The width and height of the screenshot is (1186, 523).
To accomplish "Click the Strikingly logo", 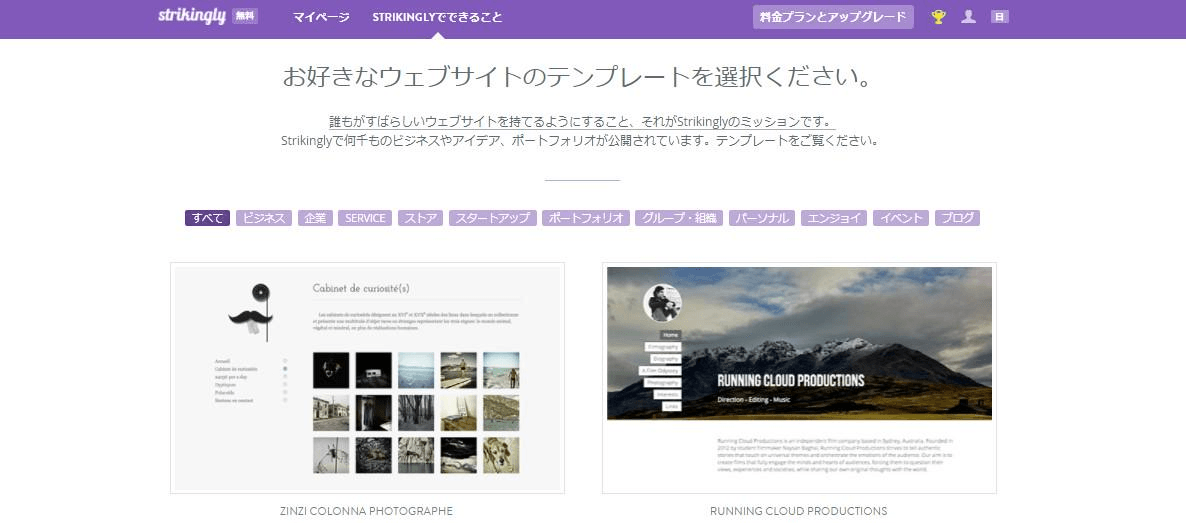I will [x=192, y=16].
